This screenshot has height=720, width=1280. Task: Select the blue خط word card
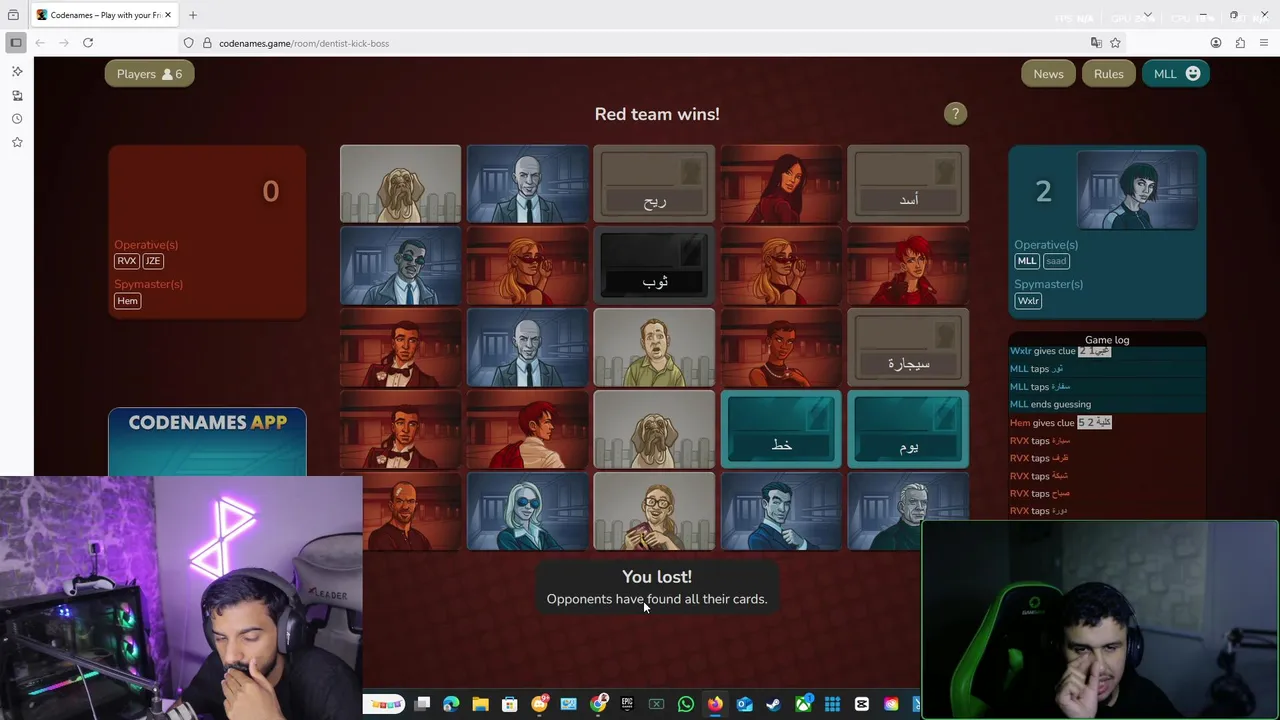[x=781, y=430]
